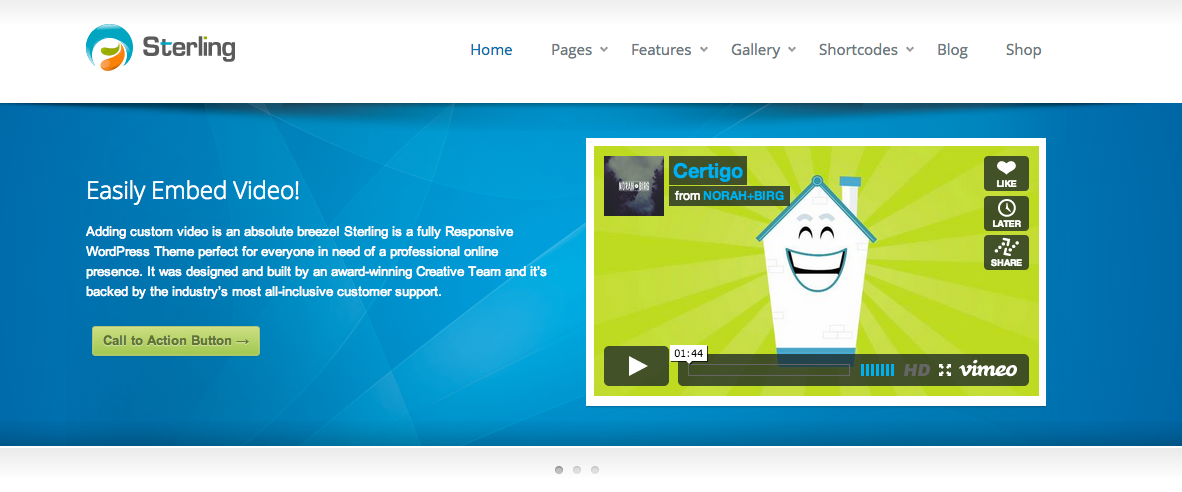Share the video via Share icon
This screenshot has width=1182, height=492.
click(x=1006, y=252)
